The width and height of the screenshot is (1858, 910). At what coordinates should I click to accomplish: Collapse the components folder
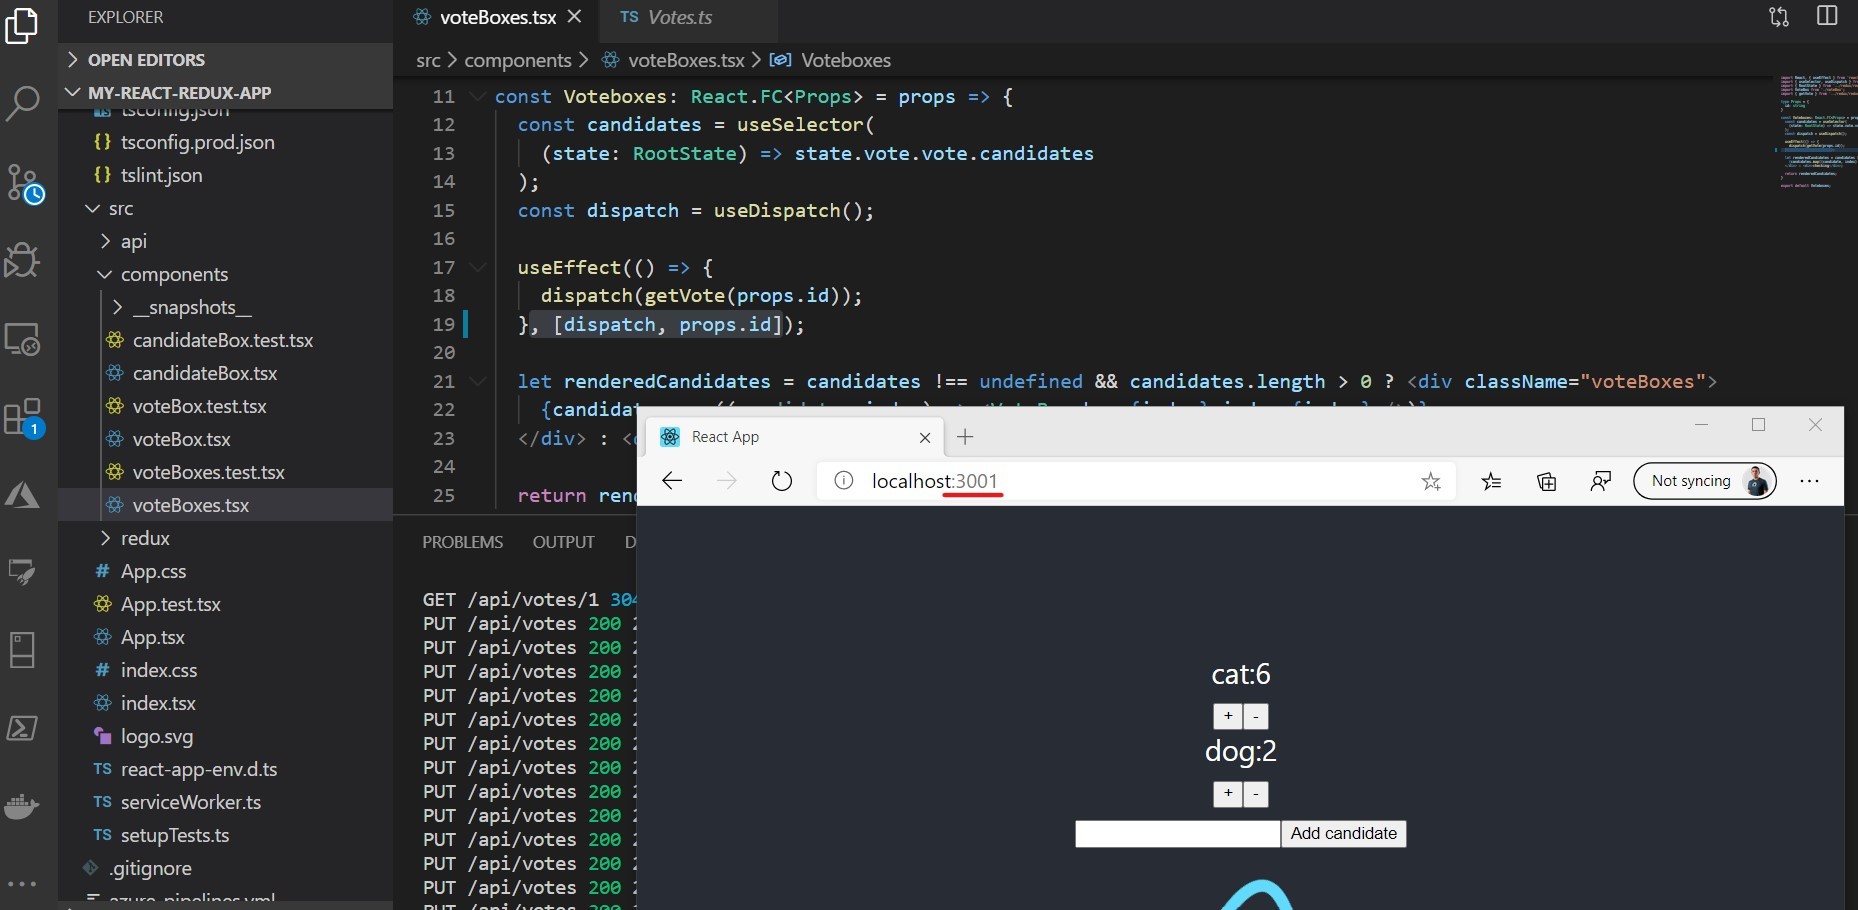[x=174, y=274]
